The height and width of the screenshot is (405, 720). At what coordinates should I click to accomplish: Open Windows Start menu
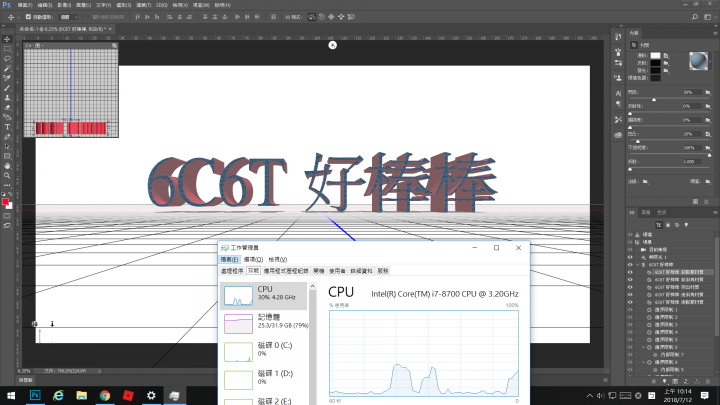[11, 395]
